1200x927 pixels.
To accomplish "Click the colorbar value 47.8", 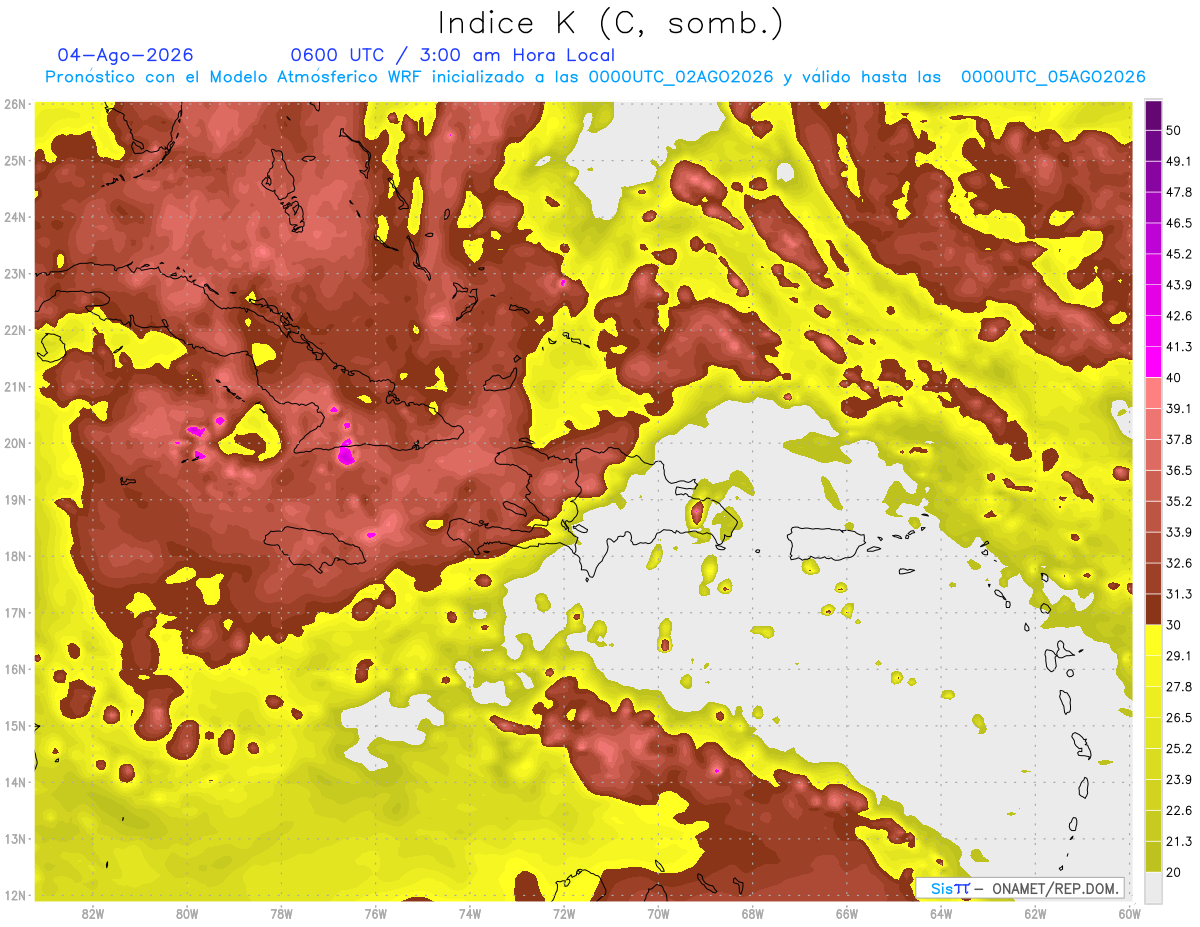I will pyautogui.click(x=1178, y=192).
